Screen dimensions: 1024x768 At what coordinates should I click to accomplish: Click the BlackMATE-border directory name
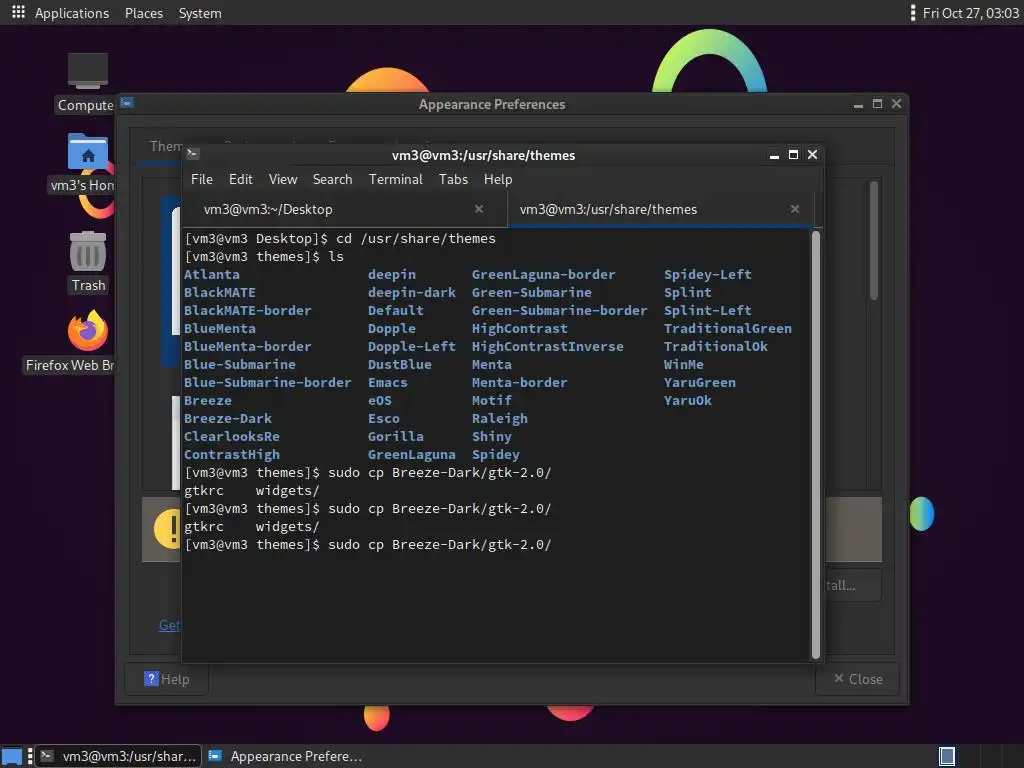[x=248, y=310]
